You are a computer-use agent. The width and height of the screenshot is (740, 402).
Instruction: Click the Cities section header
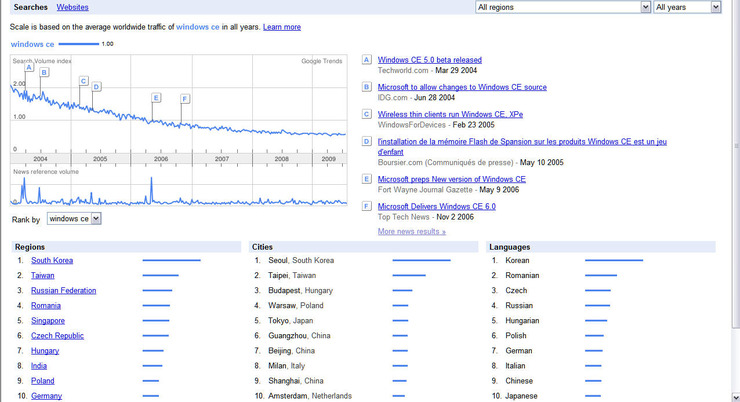click(363, 247)
